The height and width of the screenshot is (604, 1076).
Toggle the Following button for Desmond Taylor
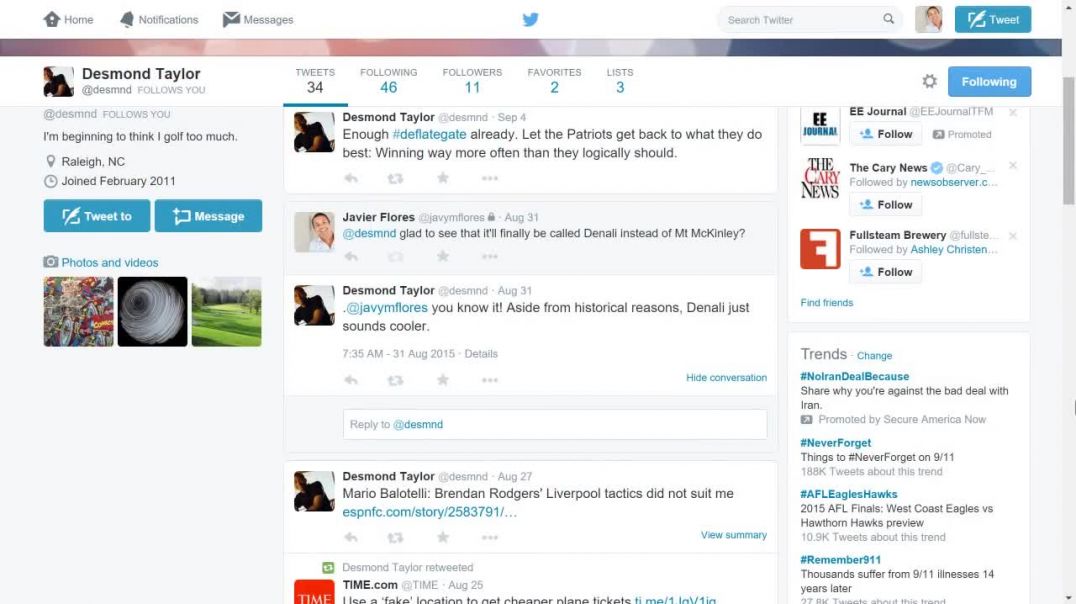tap(989, 81)
